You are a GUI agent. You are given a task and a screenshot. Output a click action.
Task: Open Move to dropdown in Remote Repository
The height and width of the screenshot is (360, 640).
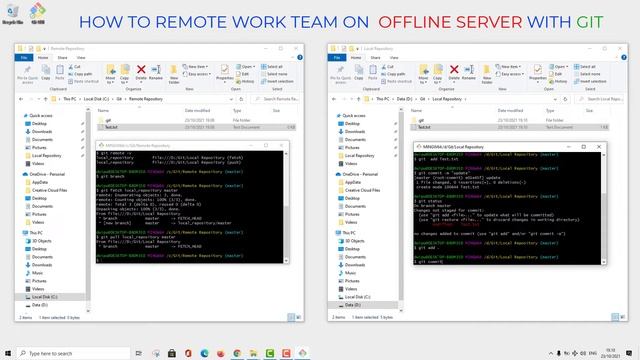pyautogui.click(x=110, y=74)
